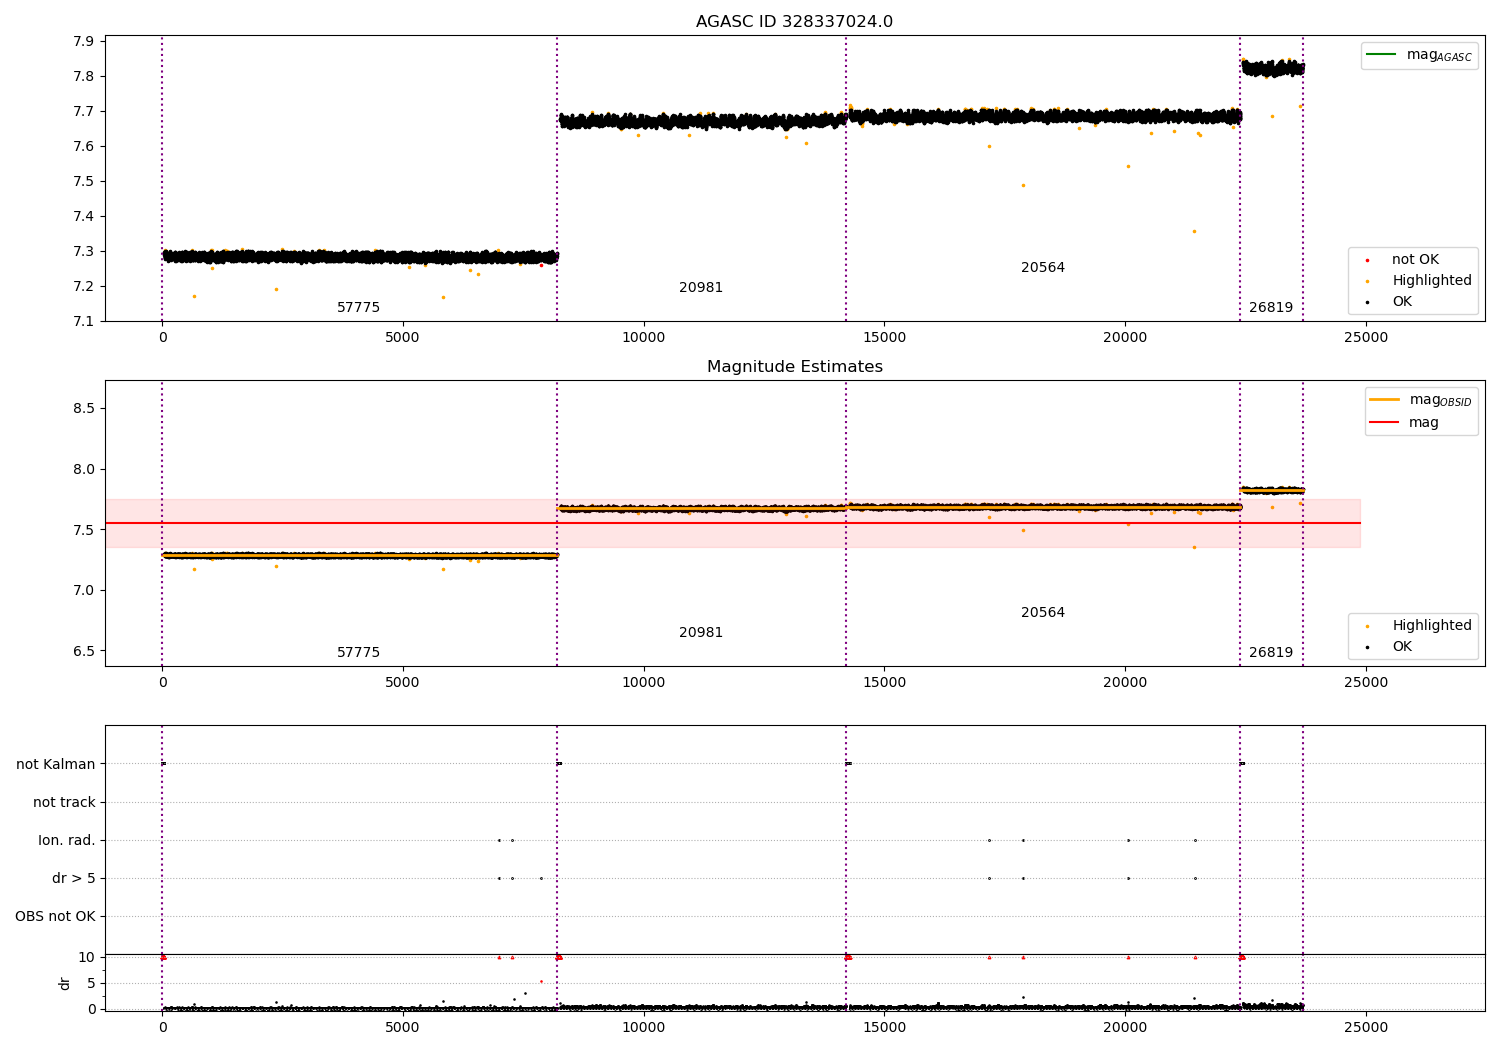This screenshot has width=1500, height=1050.
Task: Click the 0 x-tick under the middle plot
Action: tap(162, 683)
